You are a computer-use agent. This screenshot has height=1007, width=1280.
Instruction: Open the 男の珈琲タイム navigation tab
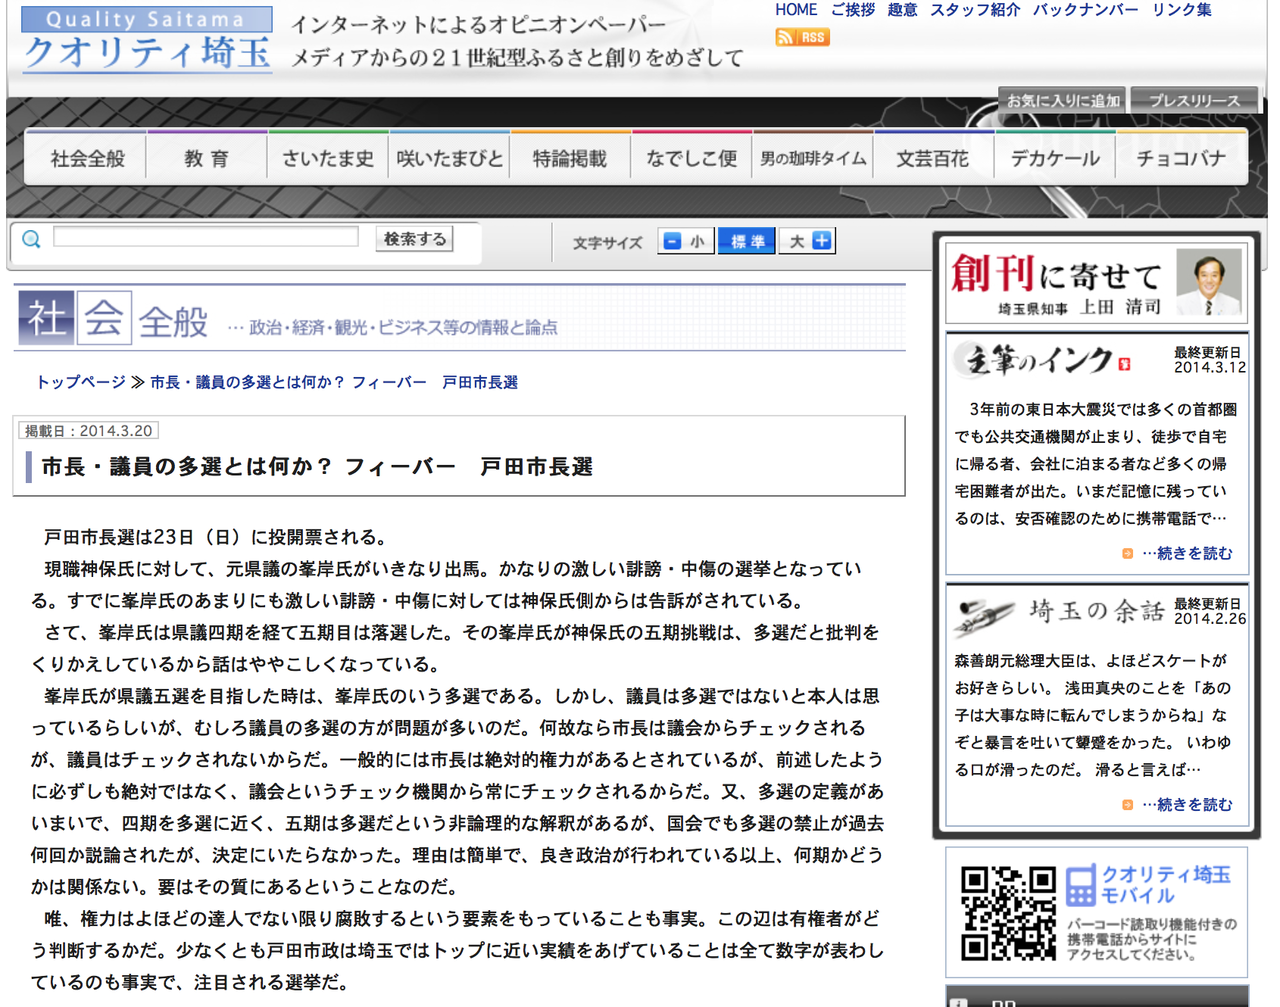click(x=813, y=158)
